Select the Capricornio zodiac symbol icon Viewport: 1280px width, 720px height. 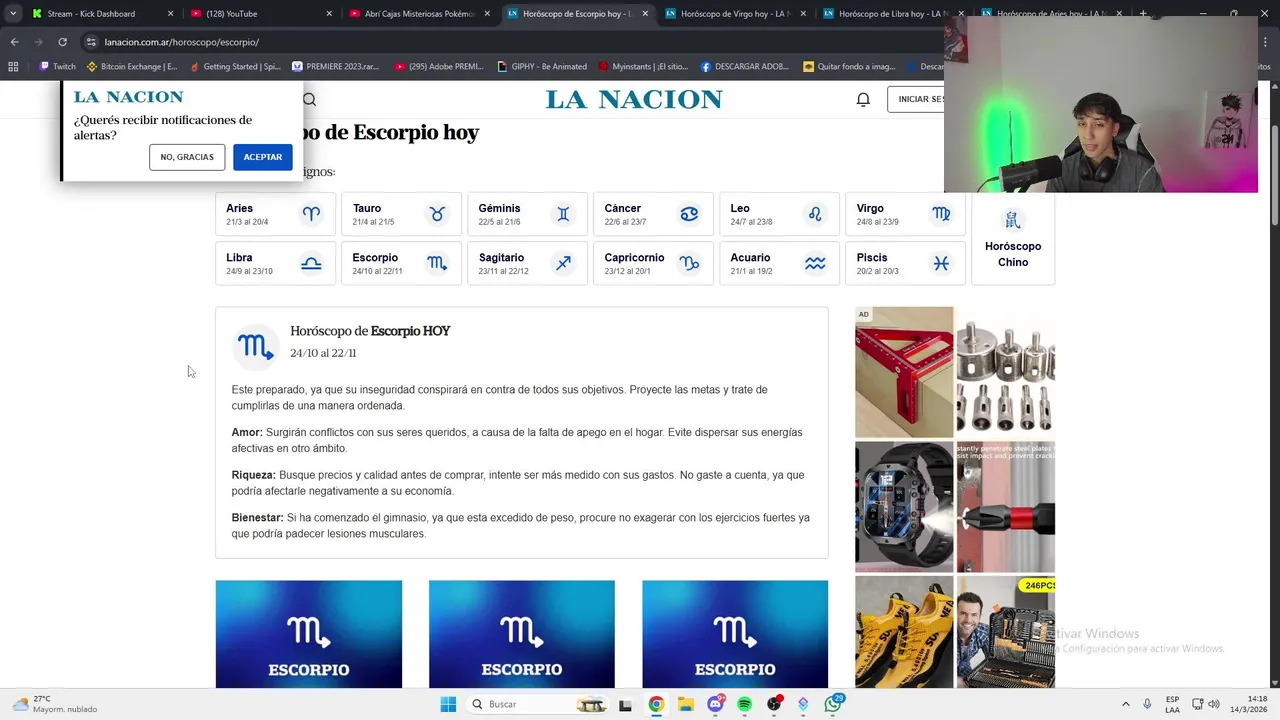tap(689, 263)
